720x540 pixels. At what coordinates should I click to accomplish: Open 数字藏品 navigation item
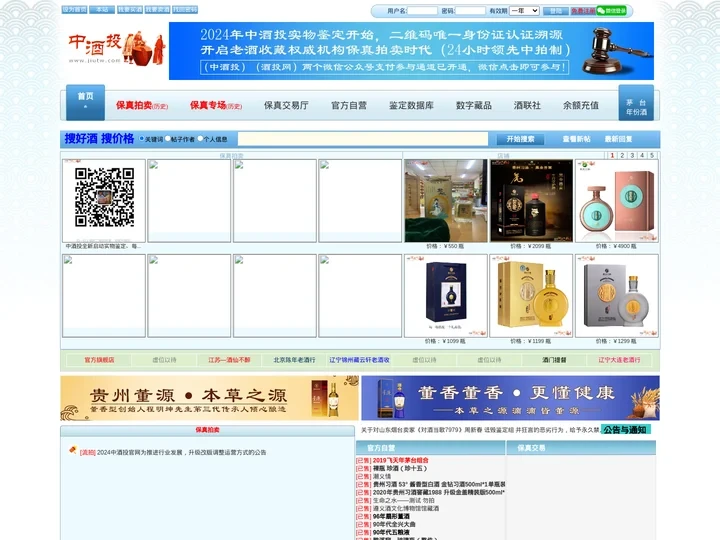click(474, 106)
